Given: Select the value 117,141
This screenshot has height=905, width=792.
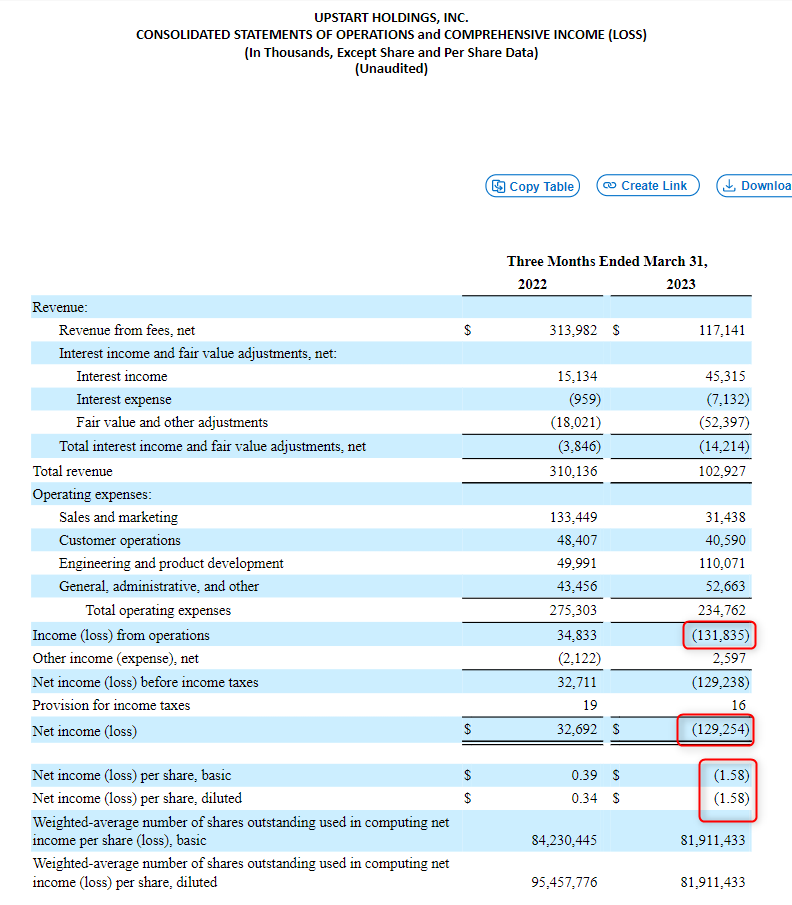Looking at the screenshot, I should point(722,330).
